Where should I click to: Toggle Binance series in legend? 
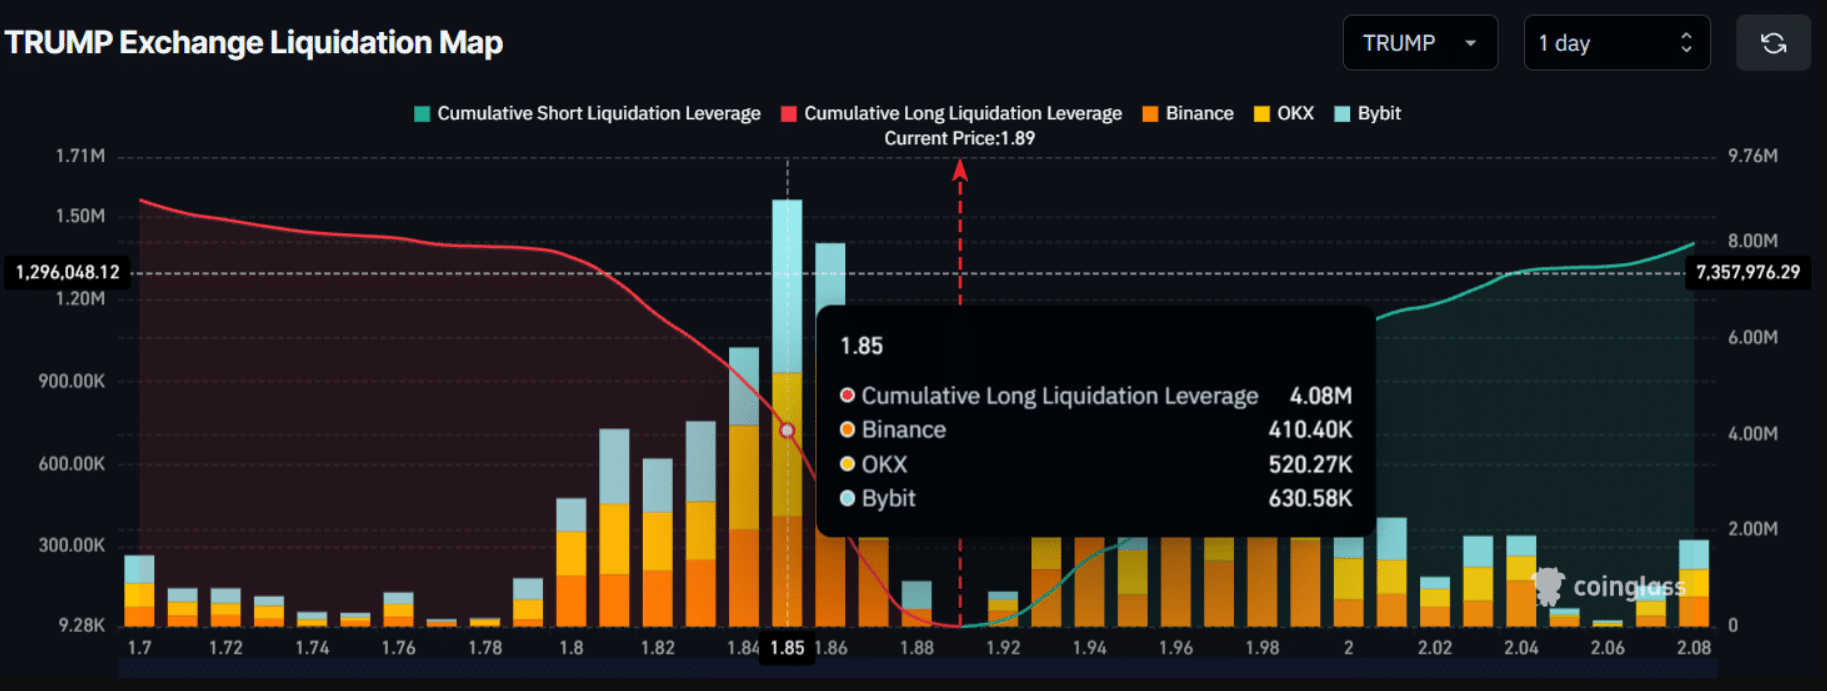click(x=1188, y=113)
